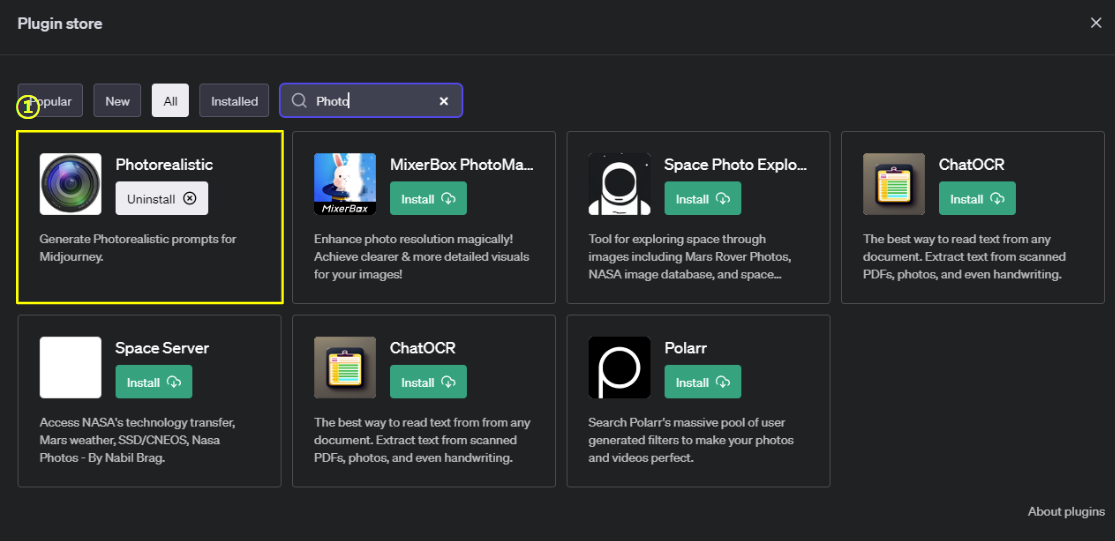The image size is (1115, 541).
Task: Install MixerBox PhotoMagic plugin
Action: pyautogui.click(x=428, y=198)
